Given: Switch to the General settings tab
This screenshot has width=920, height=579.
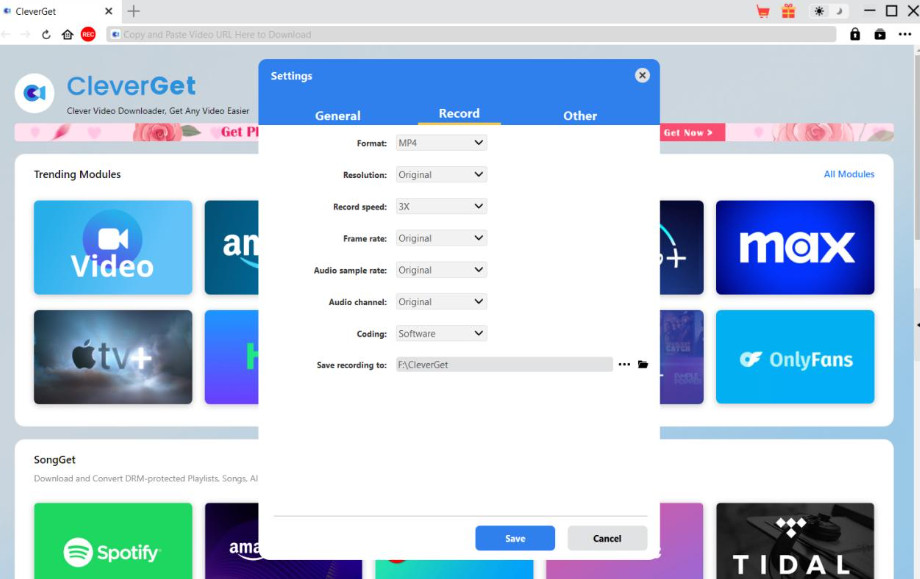Looking at the screenshot, I should point(337,116).
